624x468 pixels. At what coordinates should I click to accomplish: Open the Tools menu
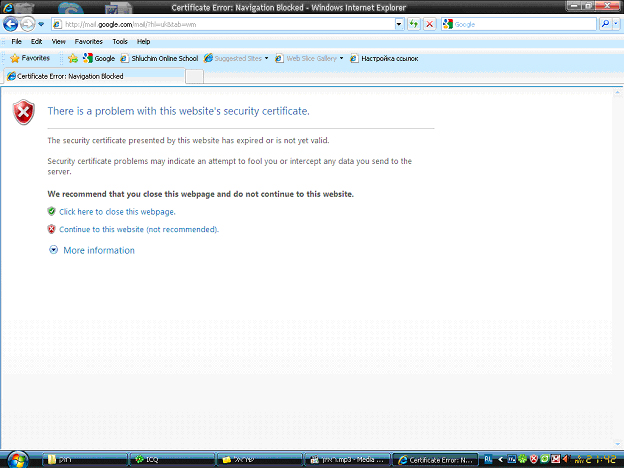[120, 41]
